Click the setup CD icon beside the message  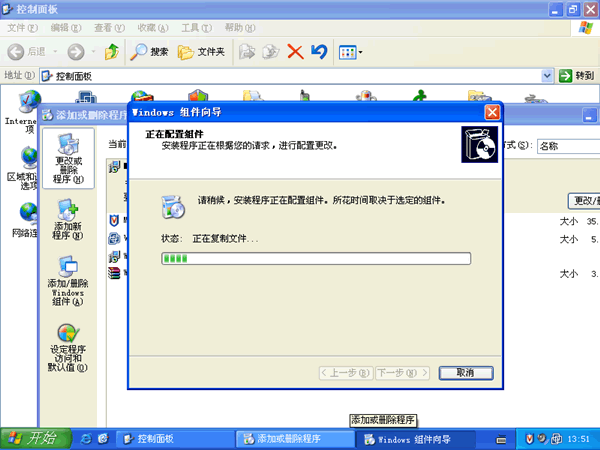[x=173, y=207]
